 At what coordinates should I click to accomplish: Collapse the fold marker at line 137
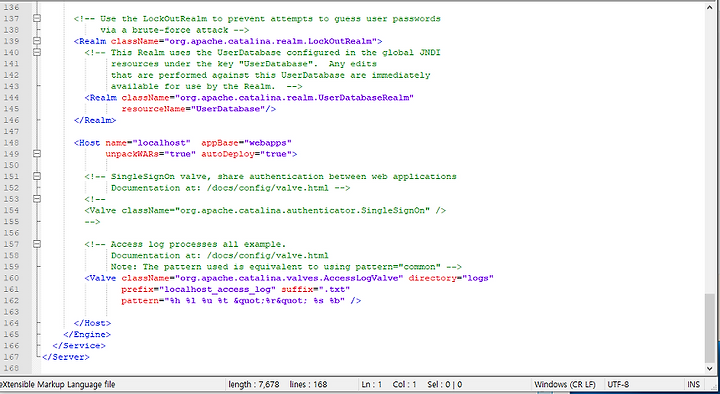coord(37,18)
